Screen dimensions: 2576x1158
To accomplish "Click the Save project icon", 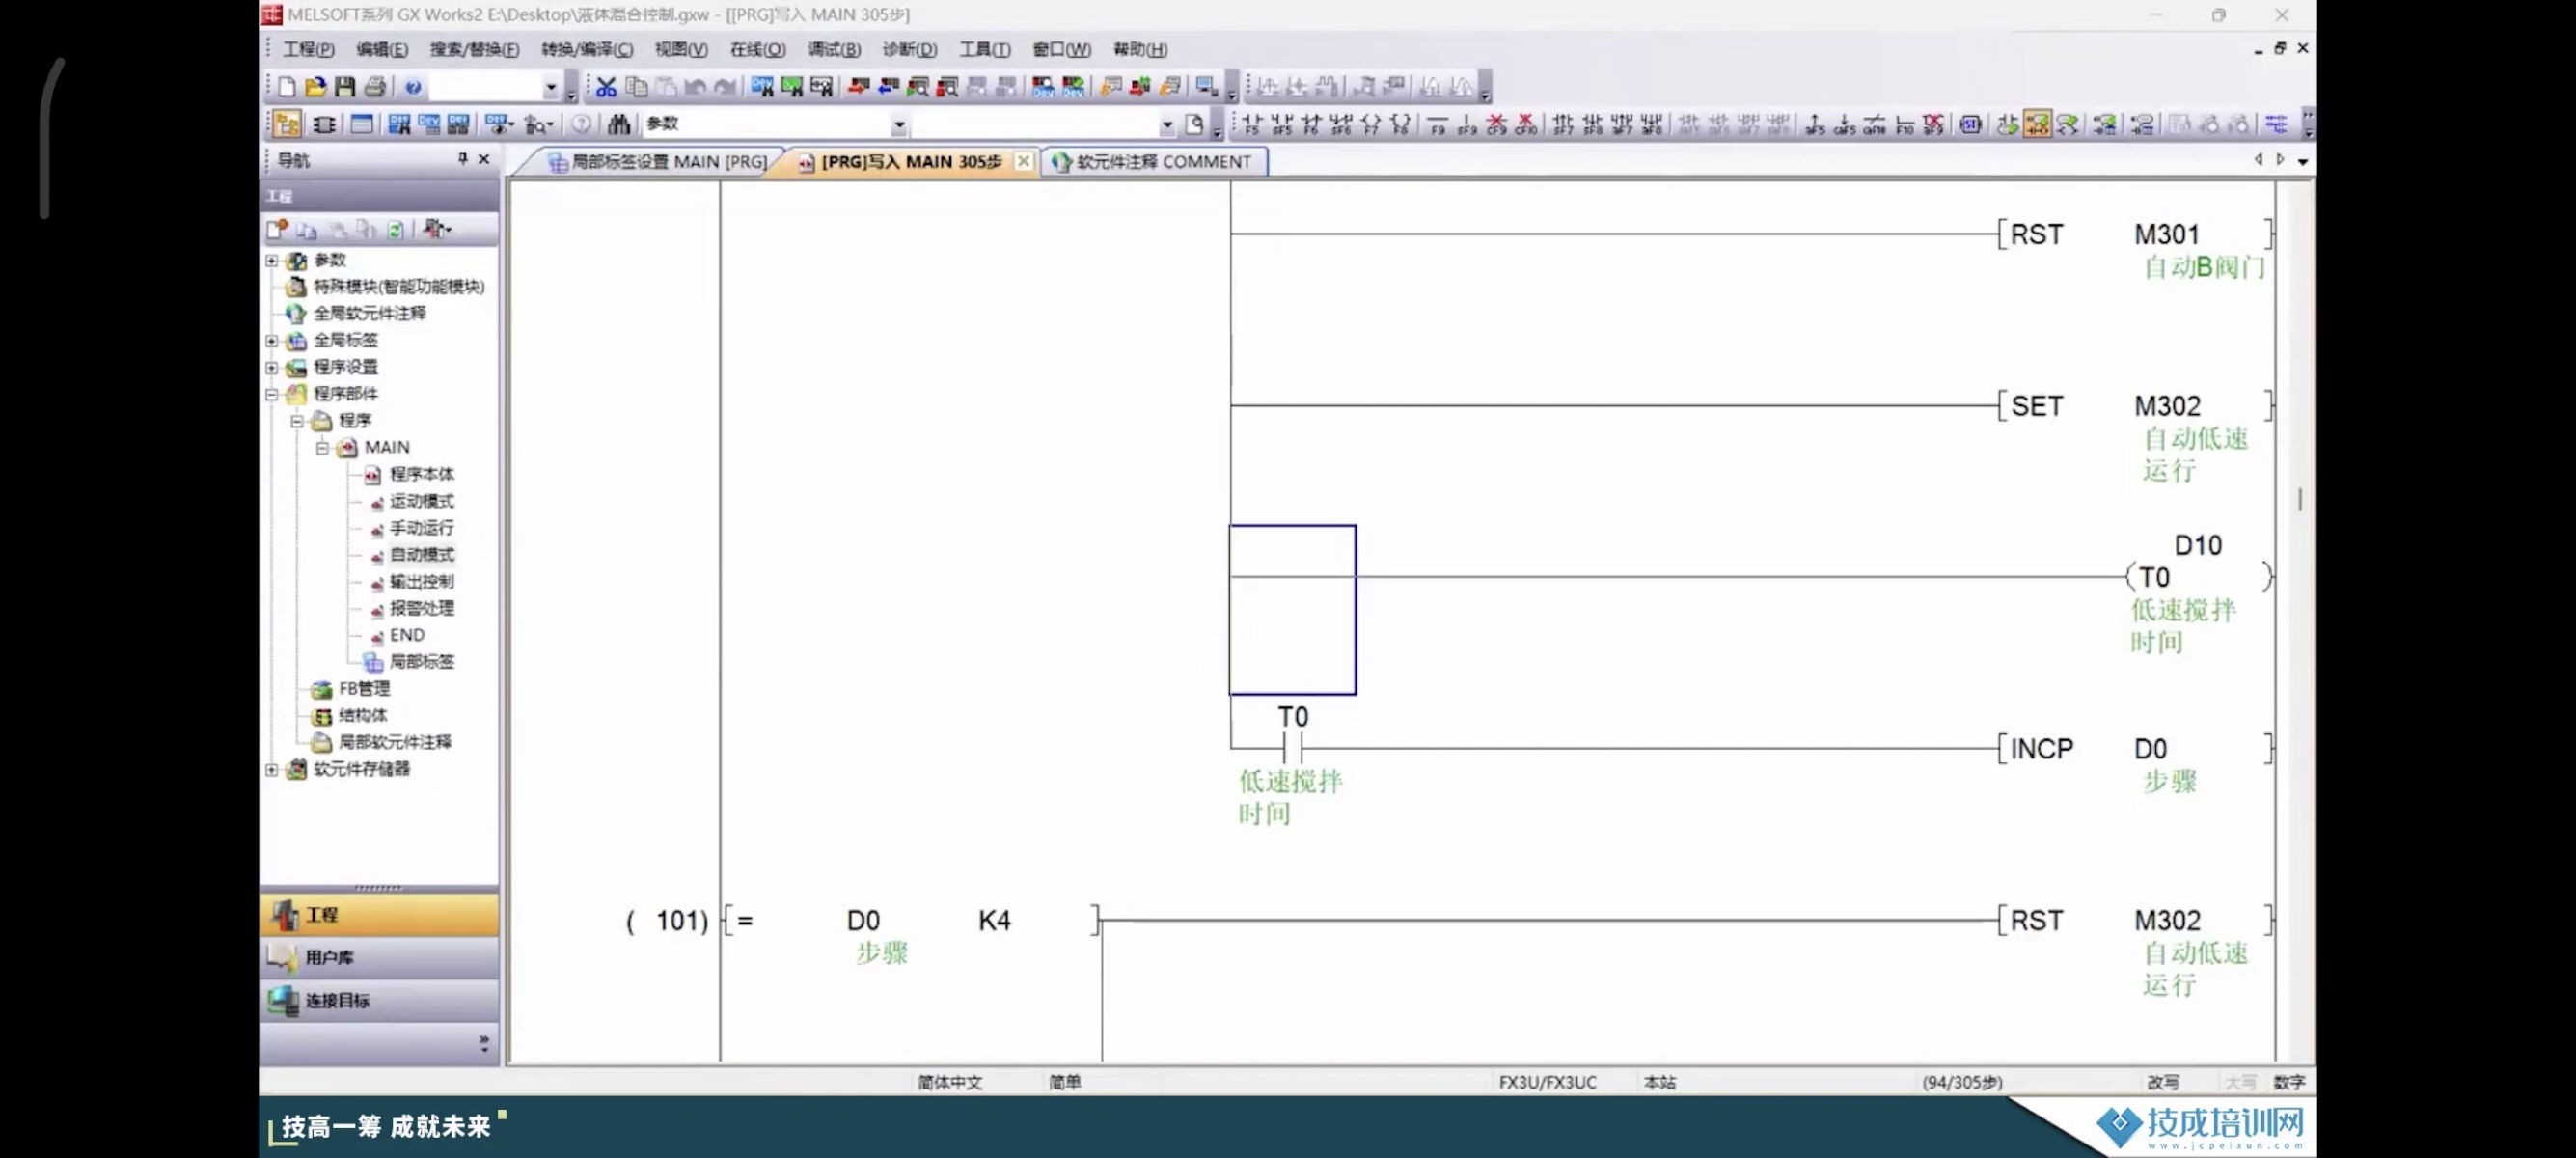I will 345,87.
